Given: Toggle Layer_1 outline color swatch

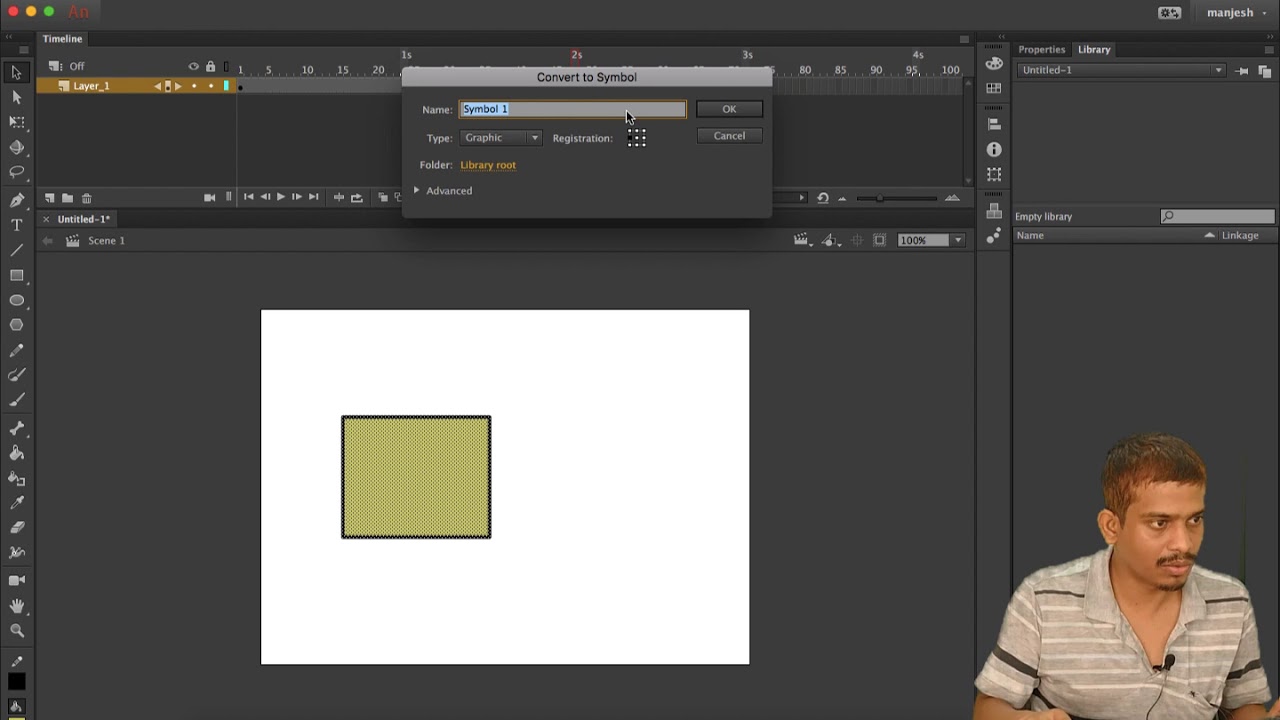Looking at the screenshot, I should click(x=226, y=86).
